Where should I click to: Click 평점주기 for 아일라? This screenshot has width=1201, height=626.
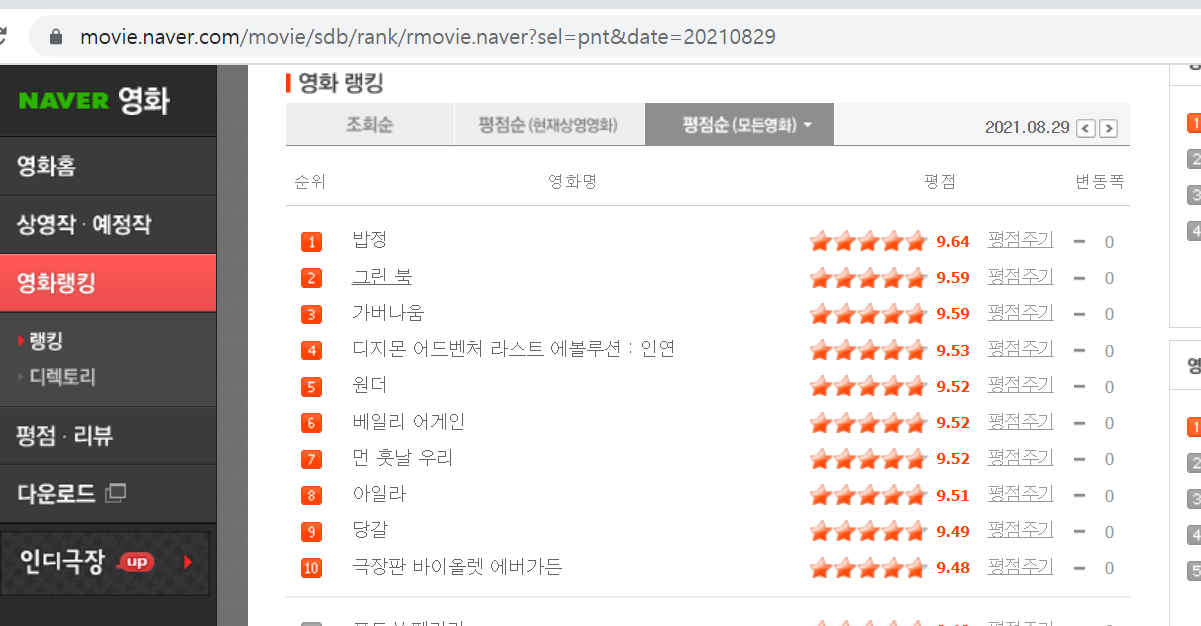point(1020,494)
